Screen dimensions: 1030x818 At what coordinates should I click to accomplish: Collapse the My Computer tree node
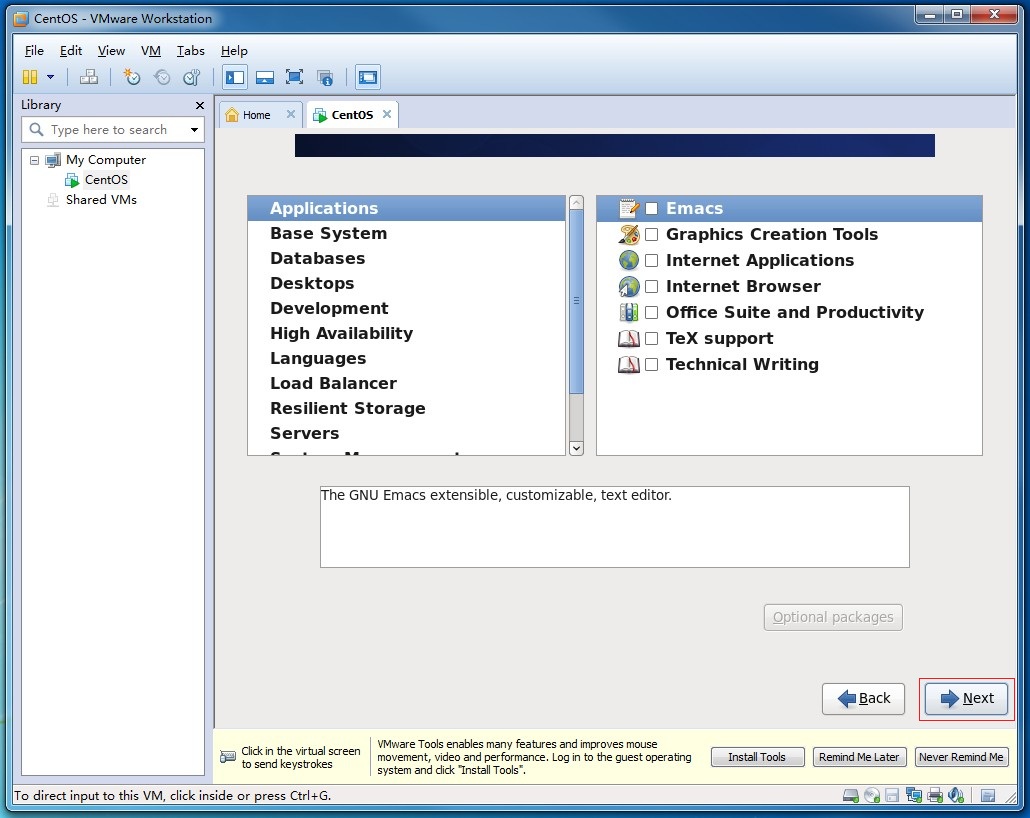tap(34, 160)
